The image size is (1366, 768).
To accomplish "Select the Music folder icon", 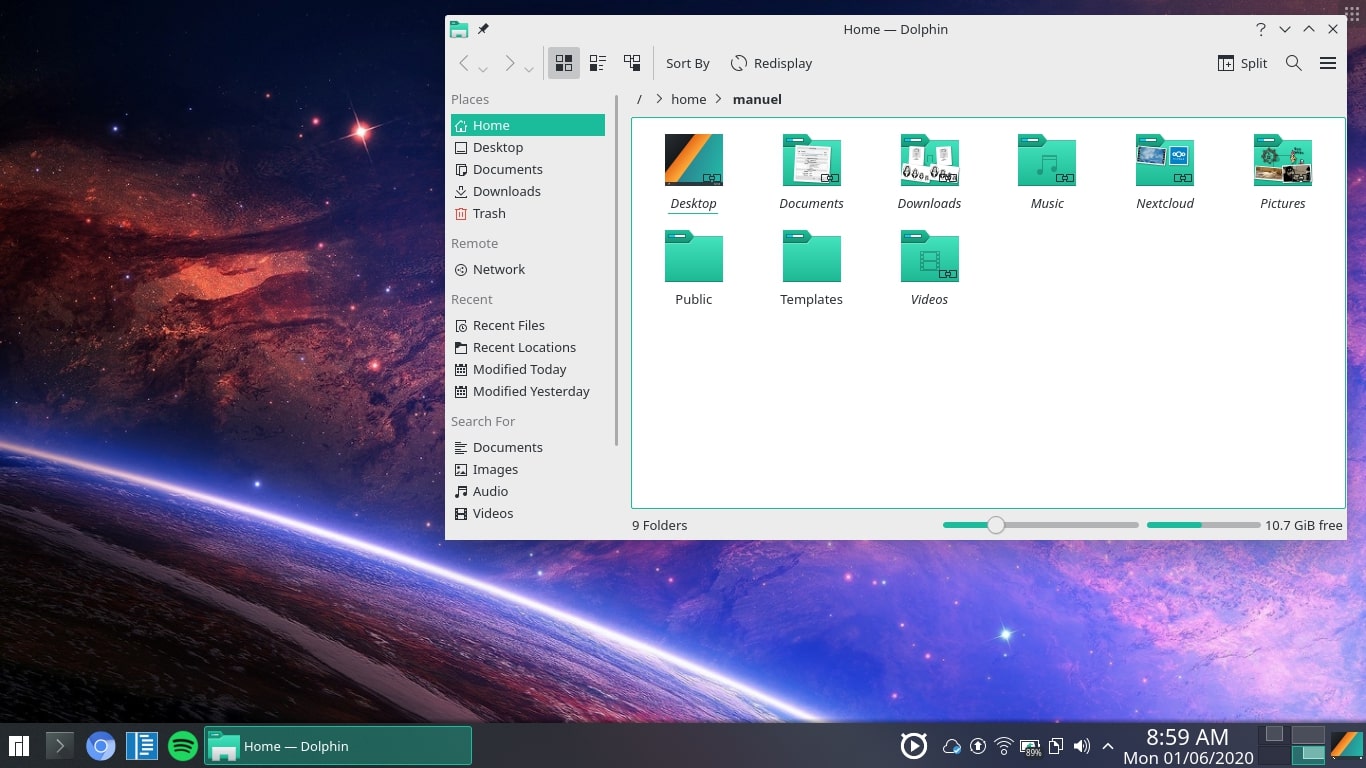I will coord(1047,160).
